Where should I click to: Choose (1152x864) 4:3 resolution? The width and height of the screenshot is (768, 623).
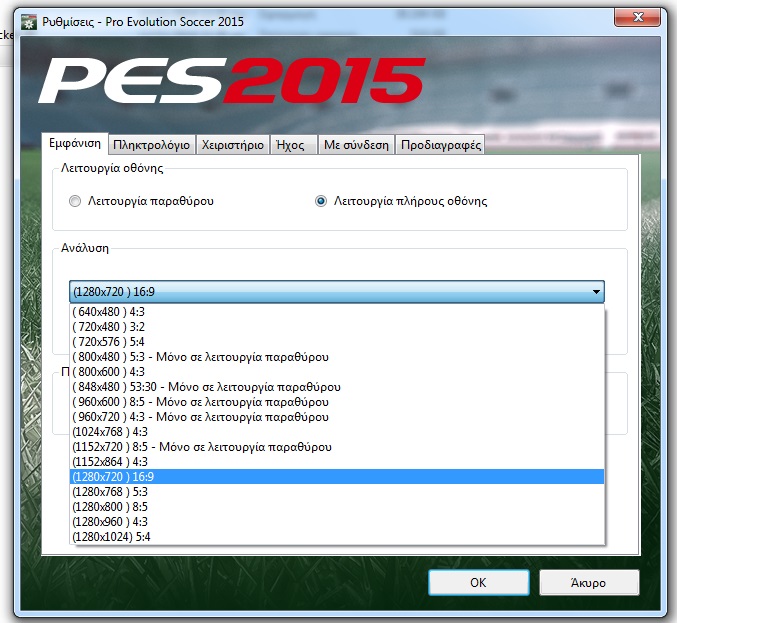pyautogui.click(x=337, y=462)
